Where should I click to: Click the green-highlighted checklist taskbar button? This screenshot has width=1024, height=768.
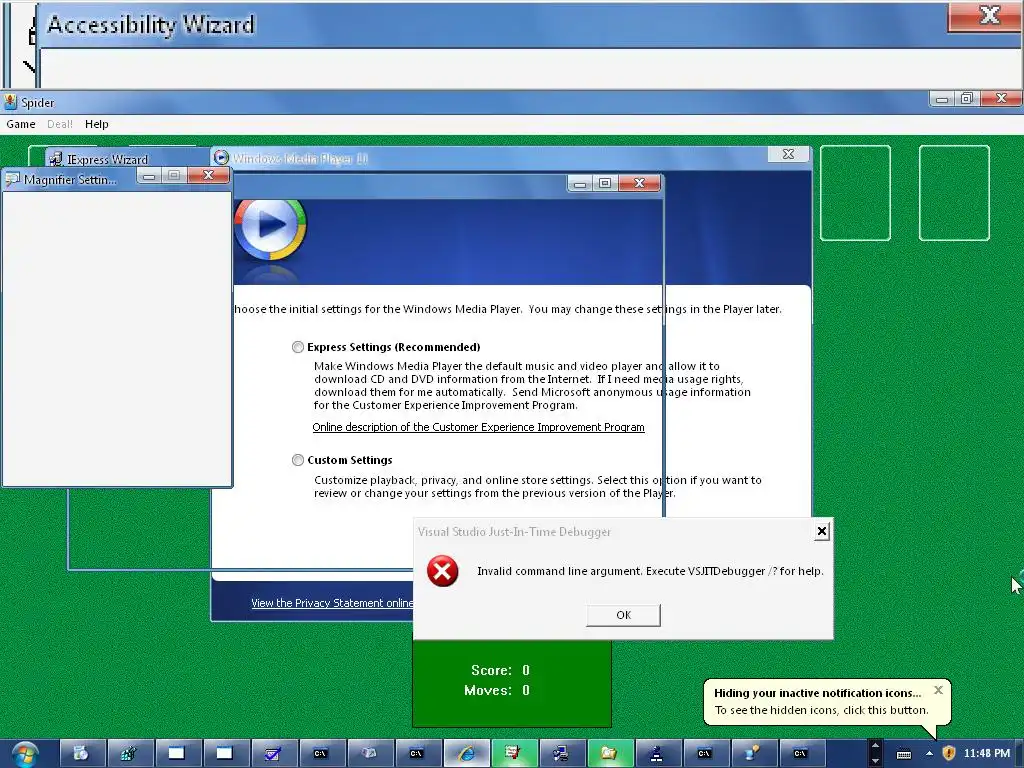[x=513, y=754]
